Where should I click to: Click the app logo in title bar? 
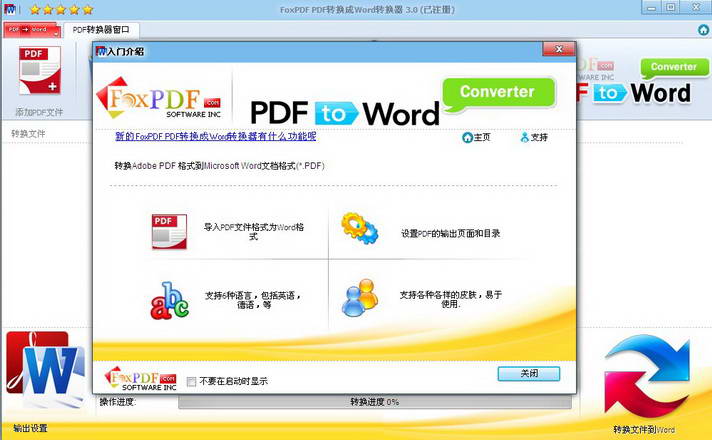(10, 9)
